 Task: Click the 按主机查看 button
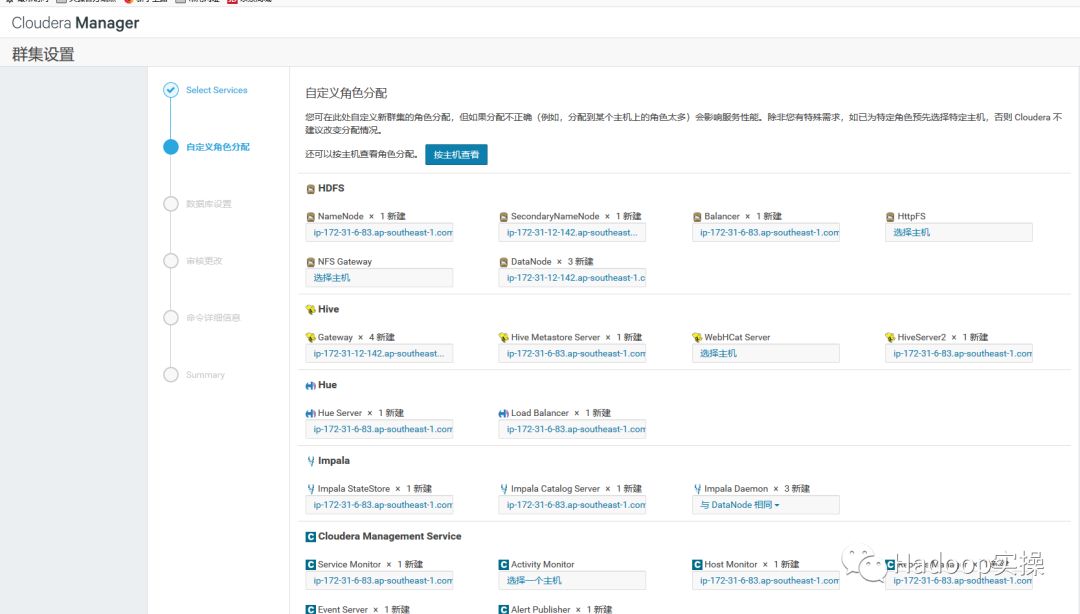(456, 155)
